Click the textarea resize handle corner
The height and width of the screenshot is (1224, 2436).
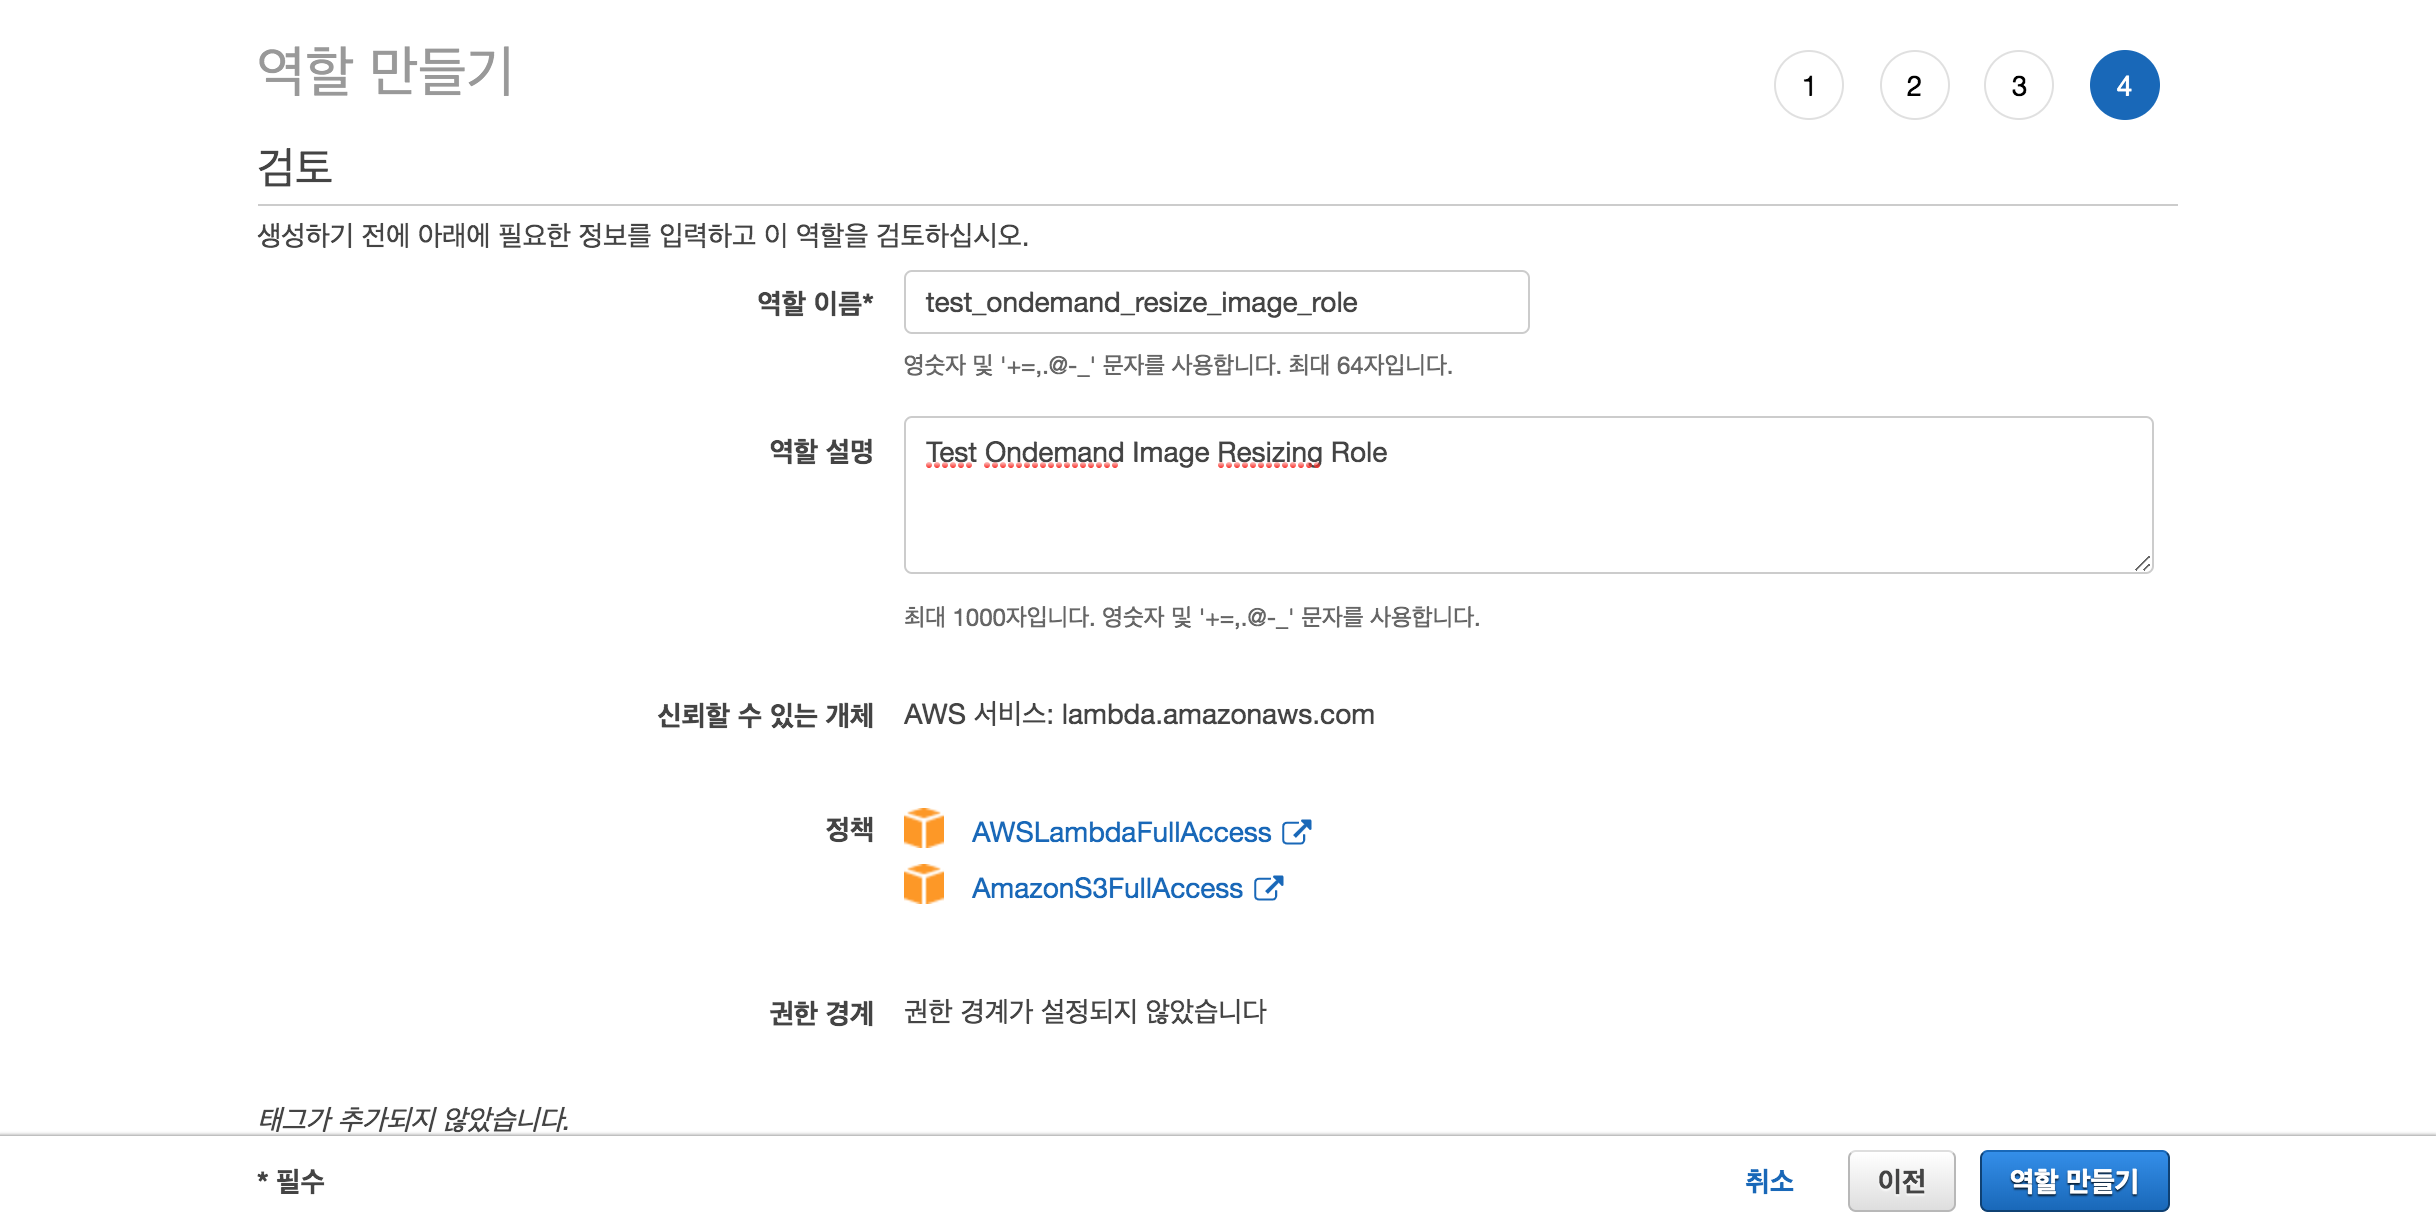[x=2142, y=564]
